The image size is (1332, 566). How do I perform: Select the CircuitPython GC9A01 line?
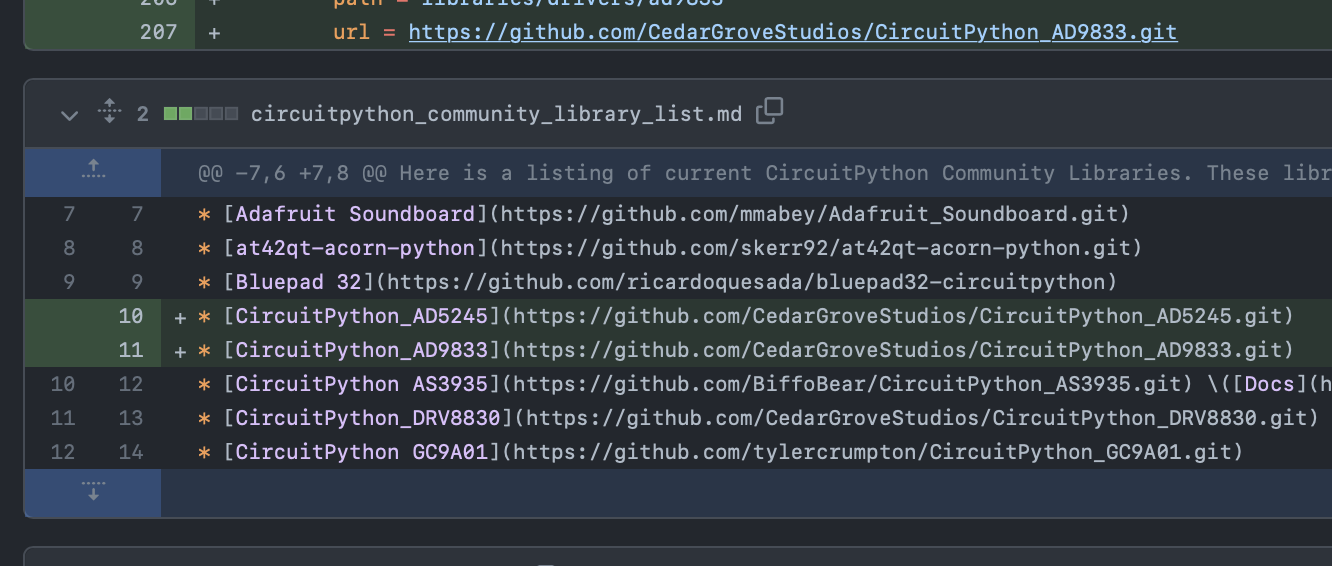720,452
